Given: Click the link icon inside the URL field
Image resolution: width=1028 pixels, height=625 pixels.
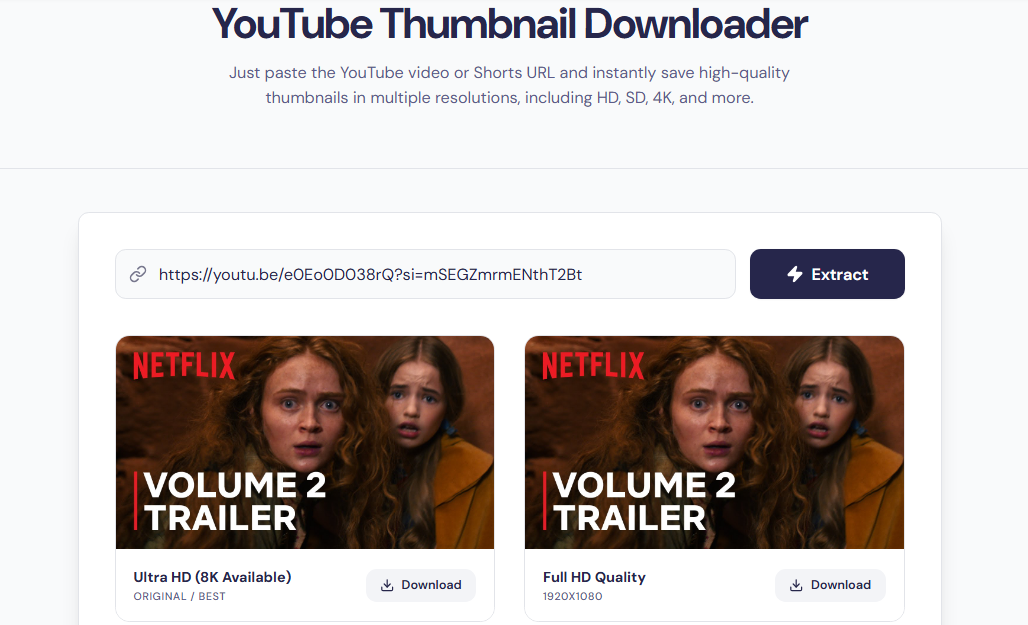Looking at the screenshot, I should pyautogui.click(x=138, y=273).
